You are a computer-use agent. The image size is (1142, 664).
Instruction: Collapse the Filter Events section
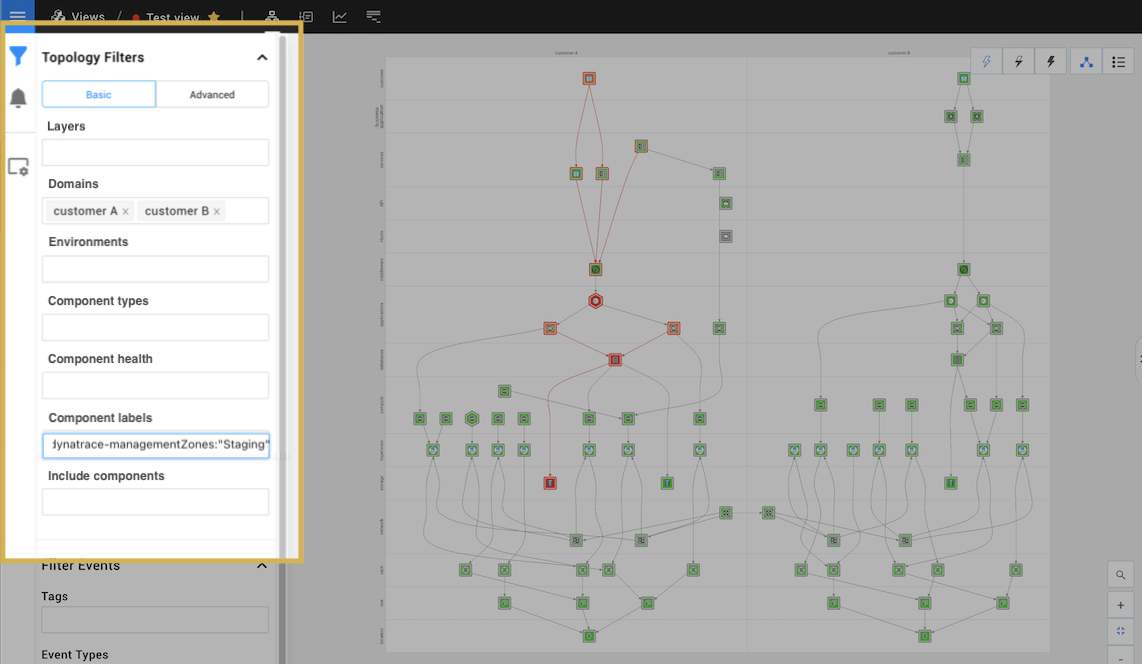click(x=262, y=566)
